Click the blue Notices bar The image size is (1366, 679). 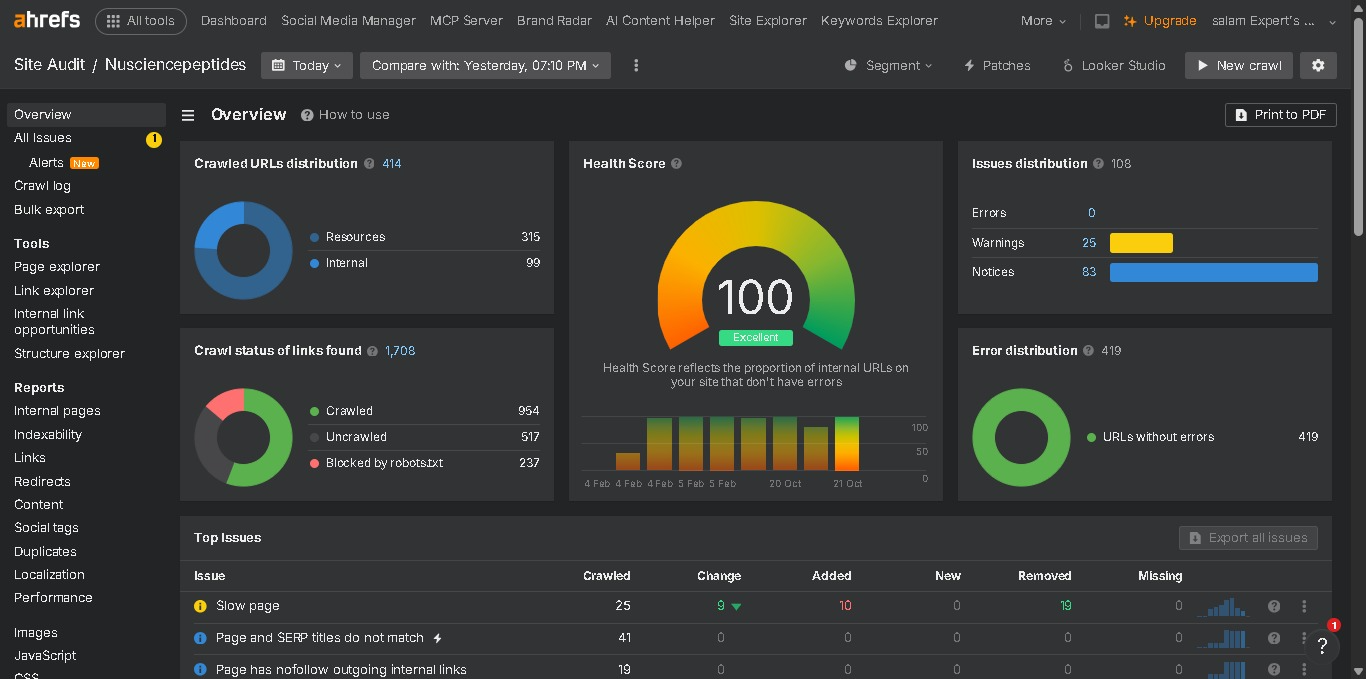[1214, 272]
